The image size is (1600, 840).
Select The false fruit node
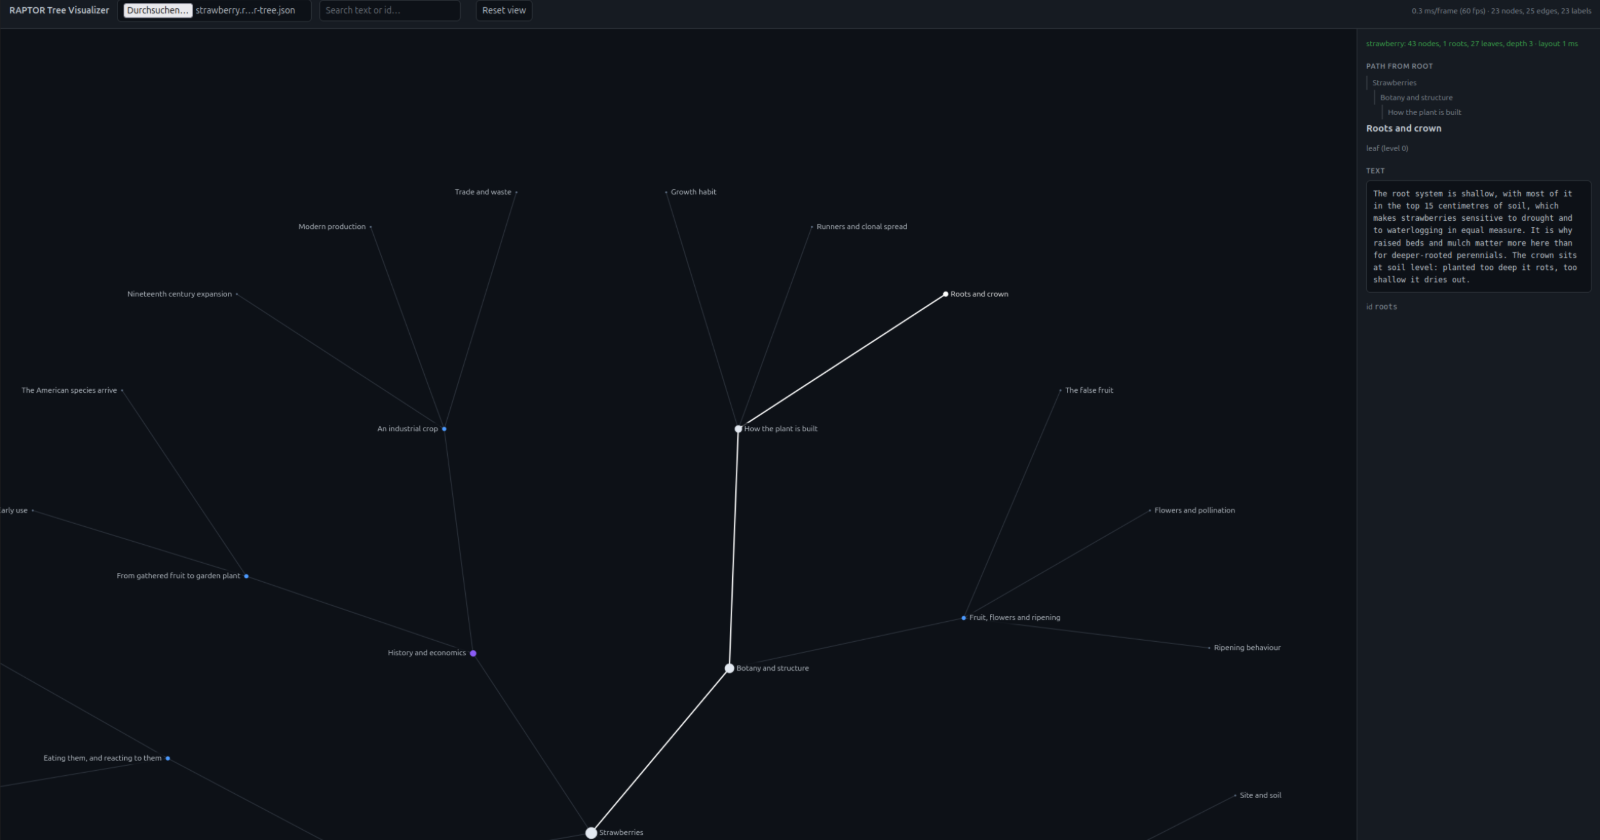(1060, 391)
